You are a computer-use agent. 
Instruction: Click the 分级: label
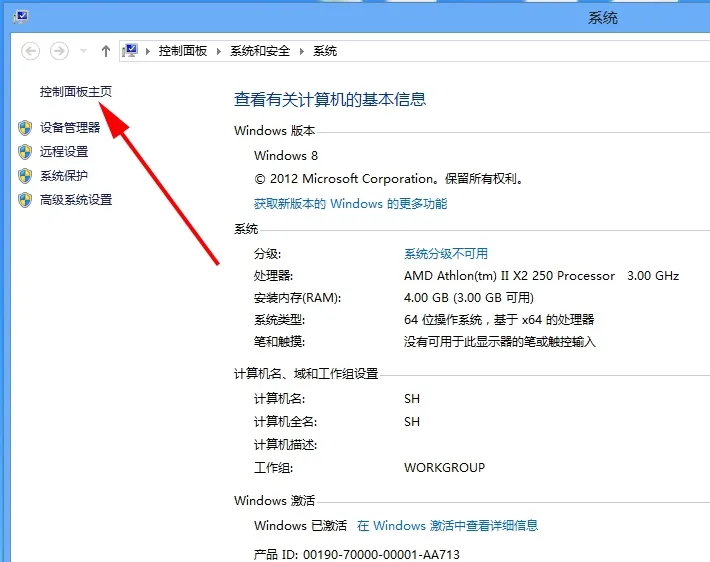click(x=268, y=254)
